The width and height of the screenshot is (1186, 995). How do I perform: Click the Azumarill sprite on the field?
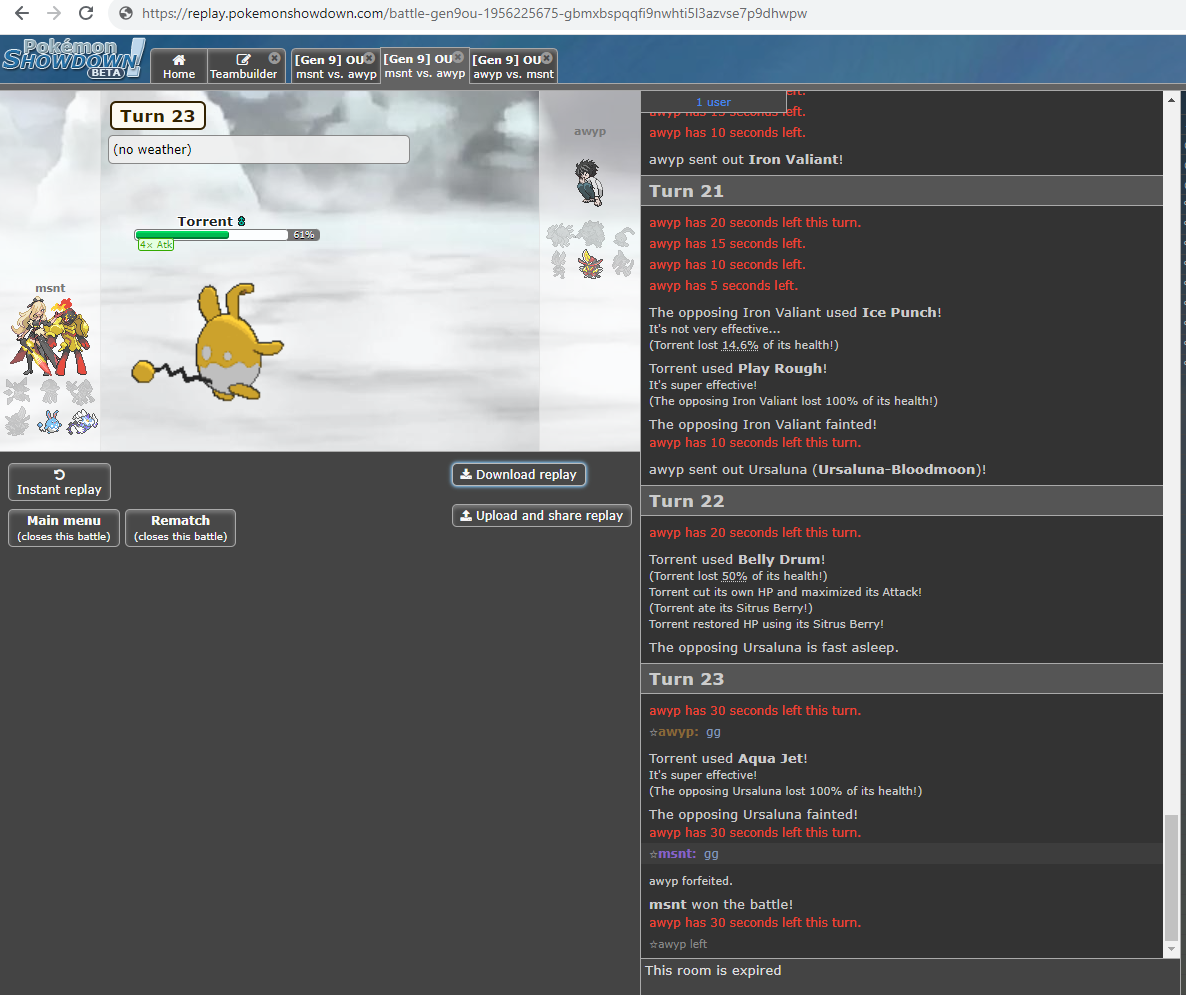point(209,342)
